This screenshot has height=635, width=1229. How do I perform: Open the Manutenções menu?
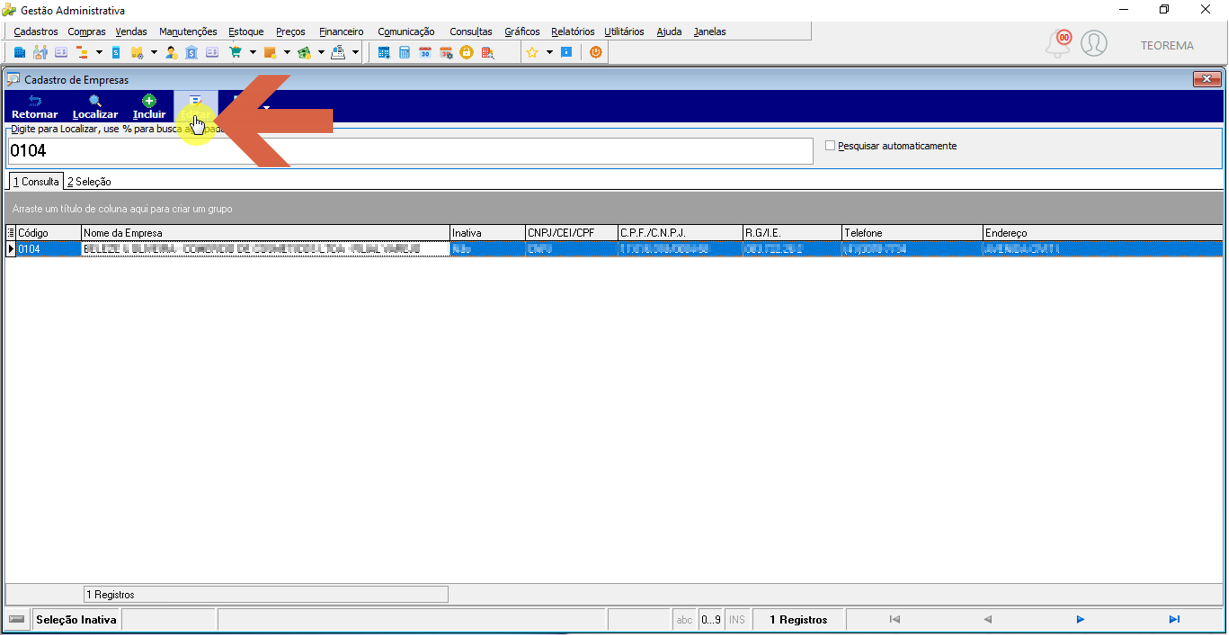click(x=188, y=32)
